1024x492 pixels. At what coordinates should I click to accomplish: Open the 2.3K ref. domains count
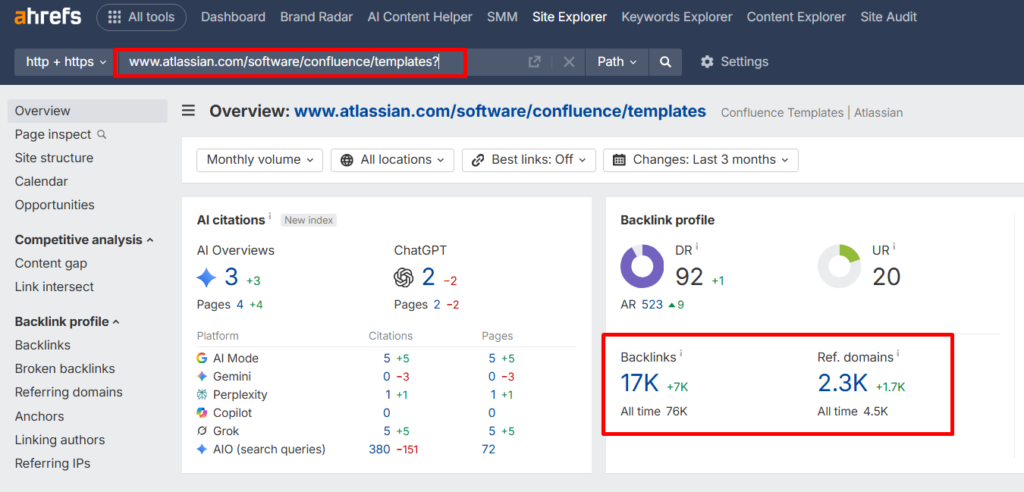842,384
